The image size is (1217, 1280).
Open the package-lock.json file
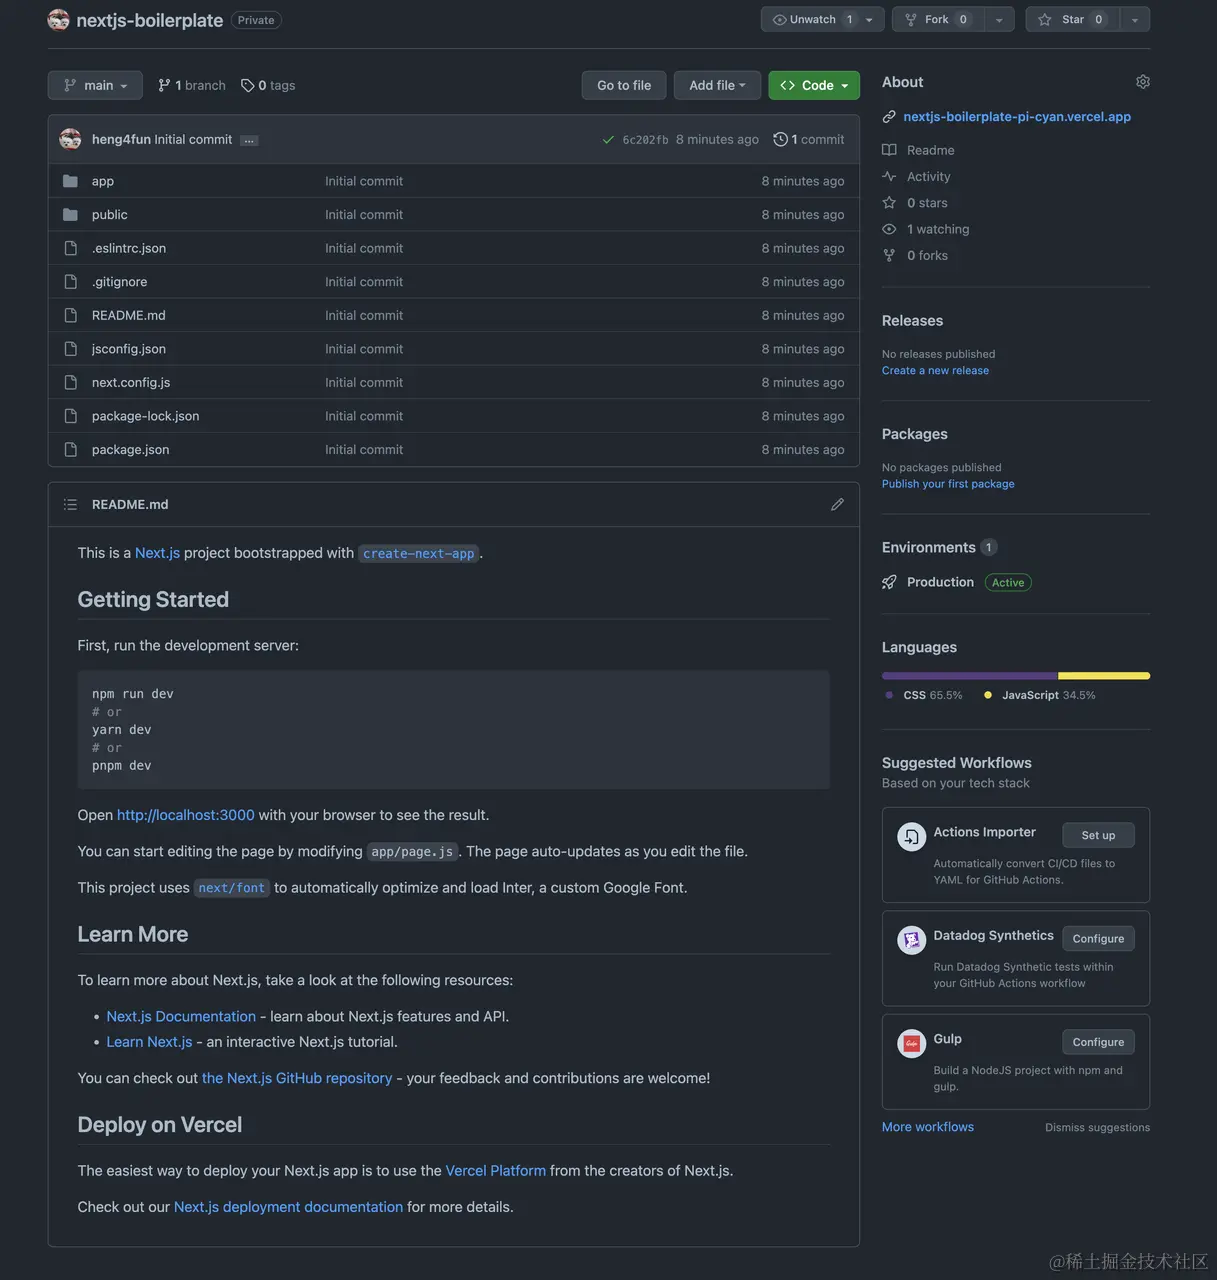pos(145,417)
